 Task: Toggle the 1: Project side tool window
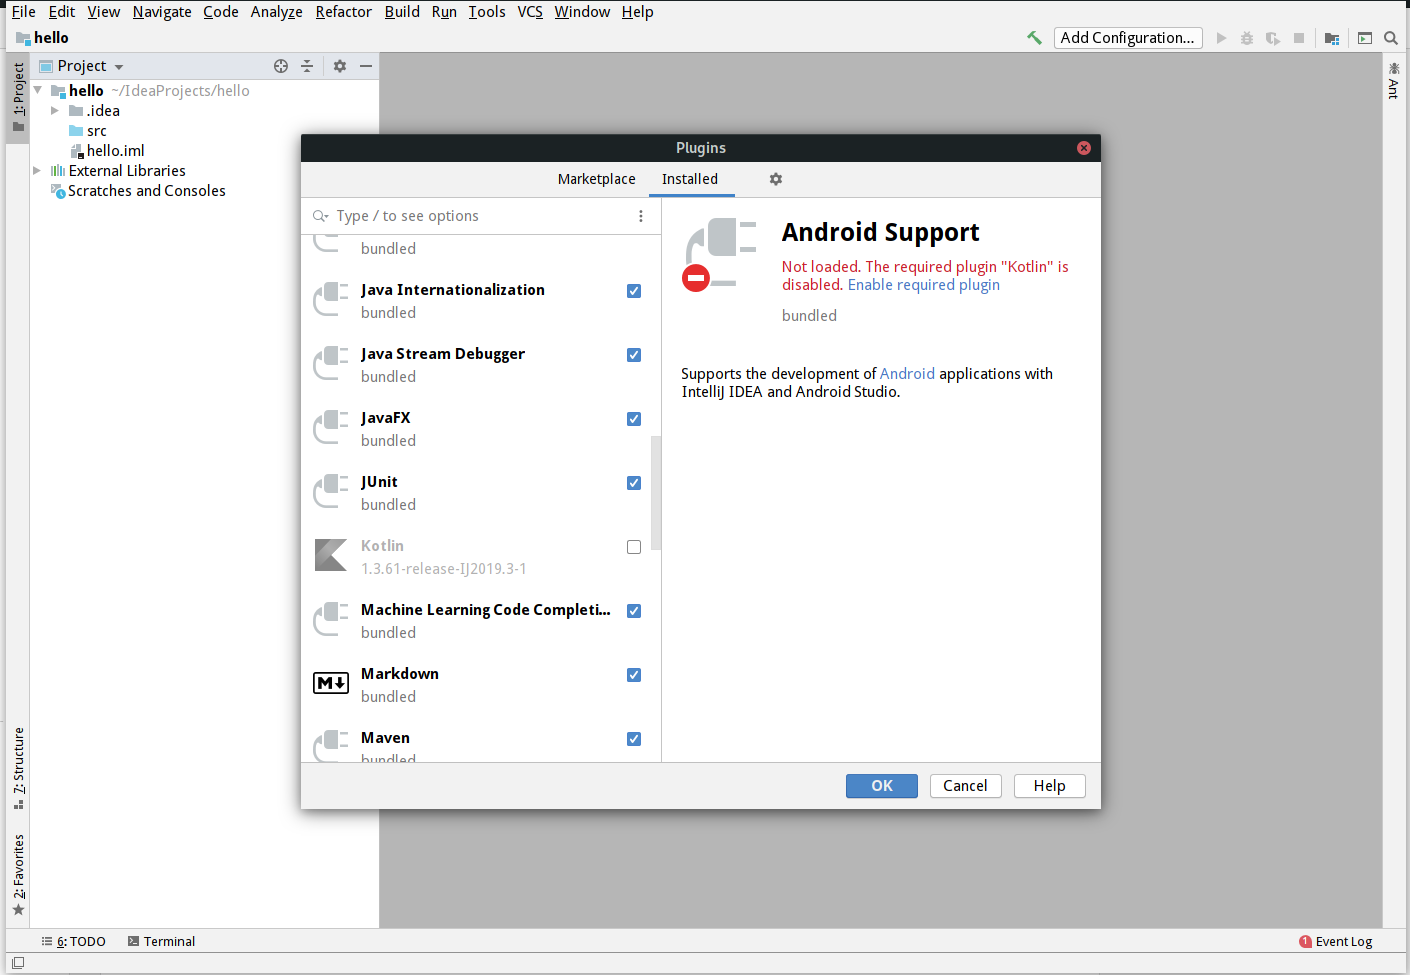point(18,97)
